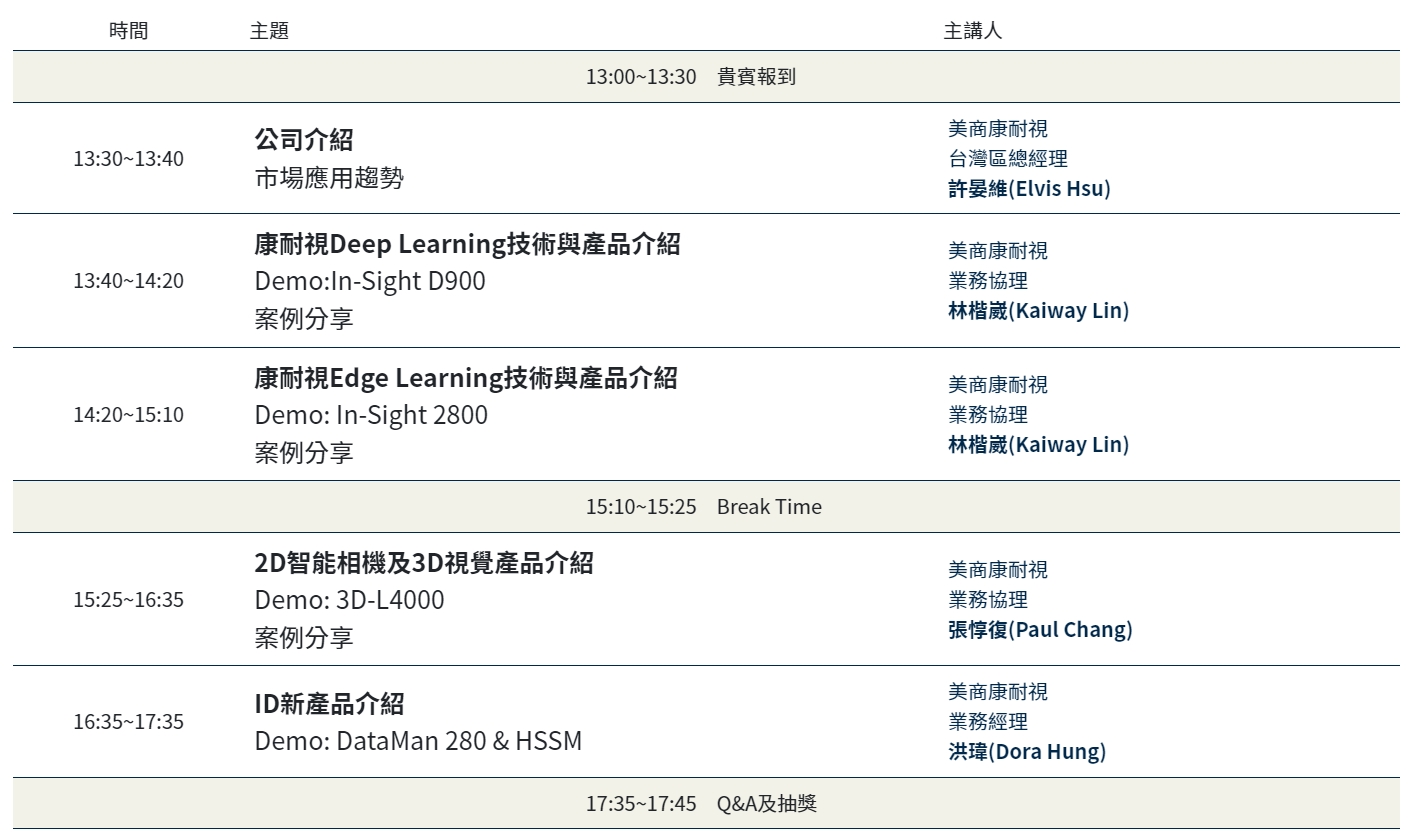The image size is (1408, 838).
Task: Click the 14:20~15:10 time cell
Action: pos(128,414)
